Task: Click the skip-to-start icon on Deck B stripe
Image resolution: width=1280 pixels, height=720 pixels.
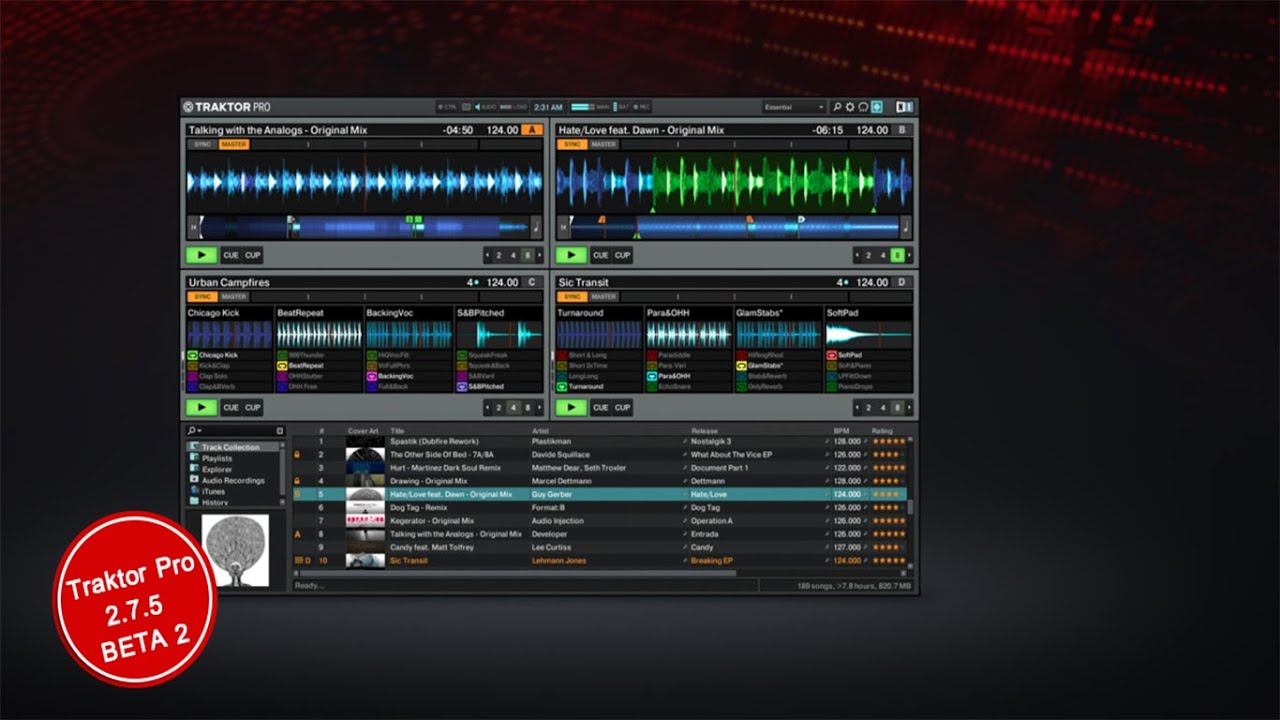Action: click(562, 229)
